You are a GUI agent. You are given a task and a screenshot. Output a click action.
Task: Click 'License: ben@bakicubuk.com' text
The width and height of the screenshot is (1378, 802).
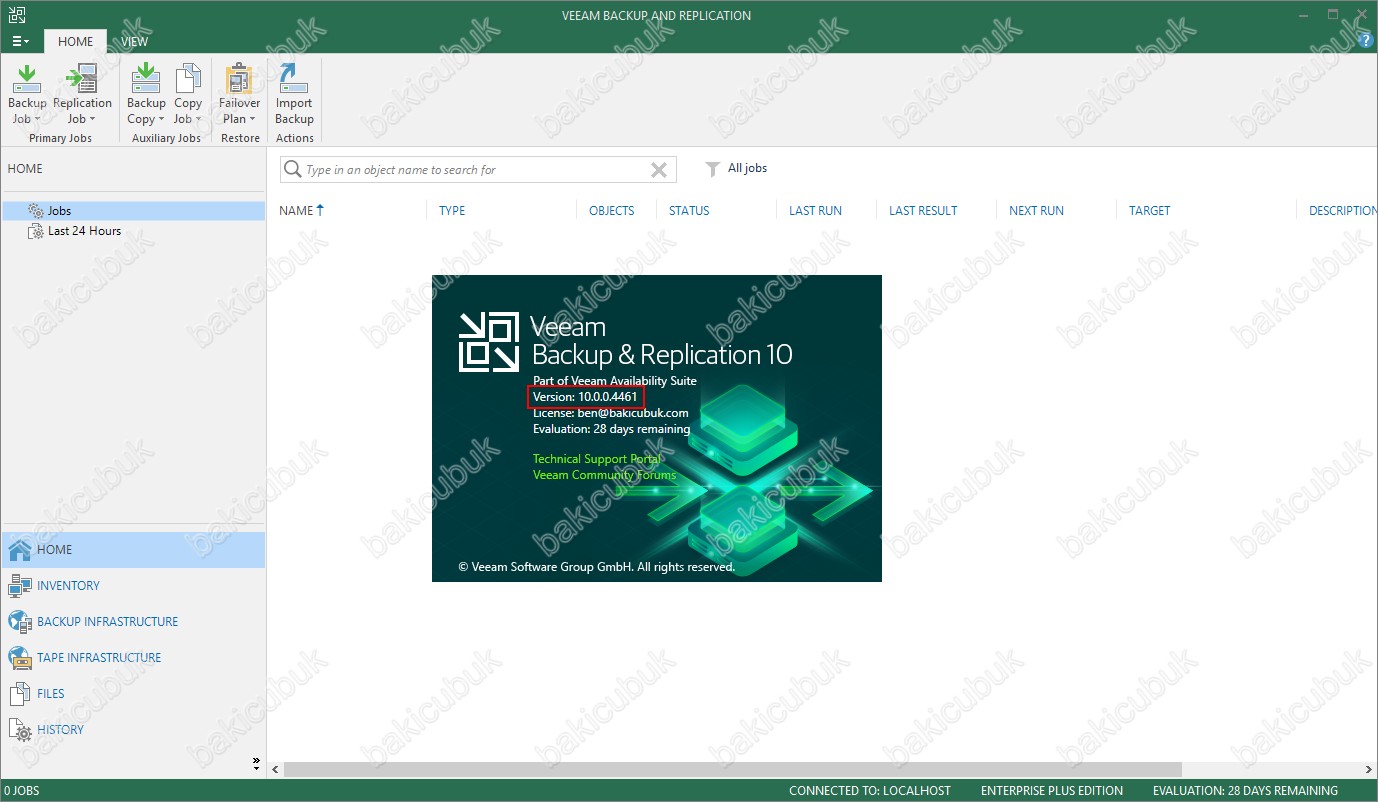(610, 413)
